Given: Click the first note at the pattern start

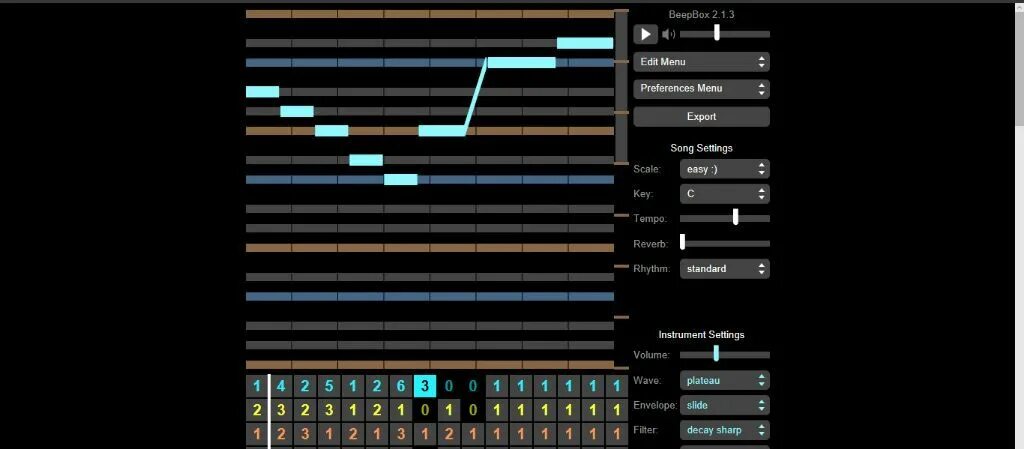Looking at the screenshot, I should (263, 92).
